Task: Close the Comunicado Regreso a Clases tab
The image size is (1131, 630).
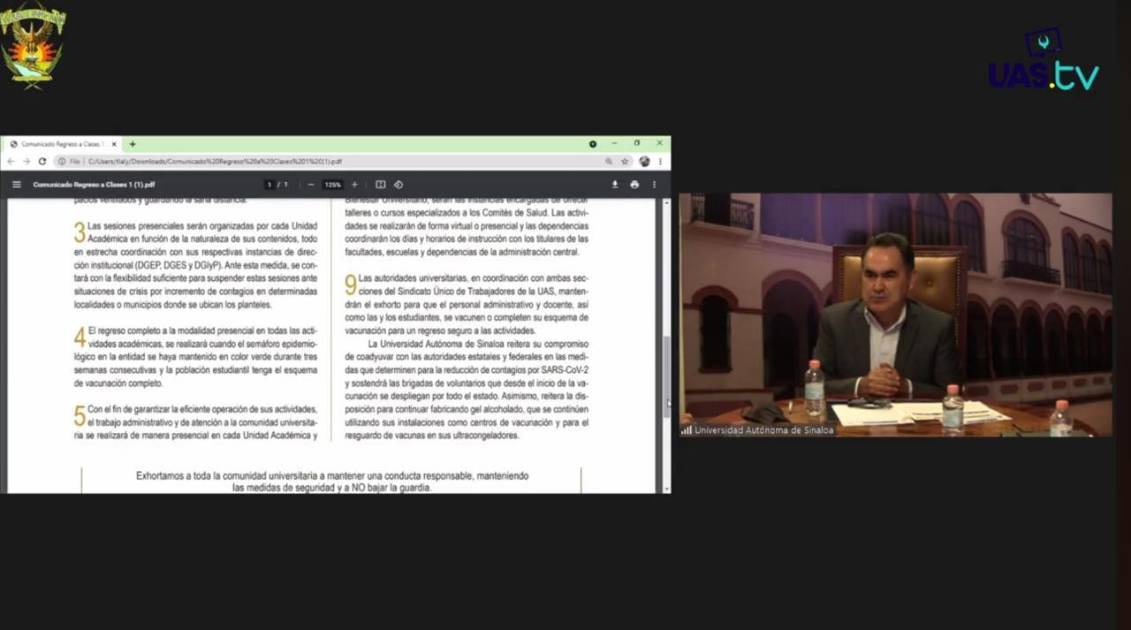Action: pyautogui.click(x=114, y=144)
